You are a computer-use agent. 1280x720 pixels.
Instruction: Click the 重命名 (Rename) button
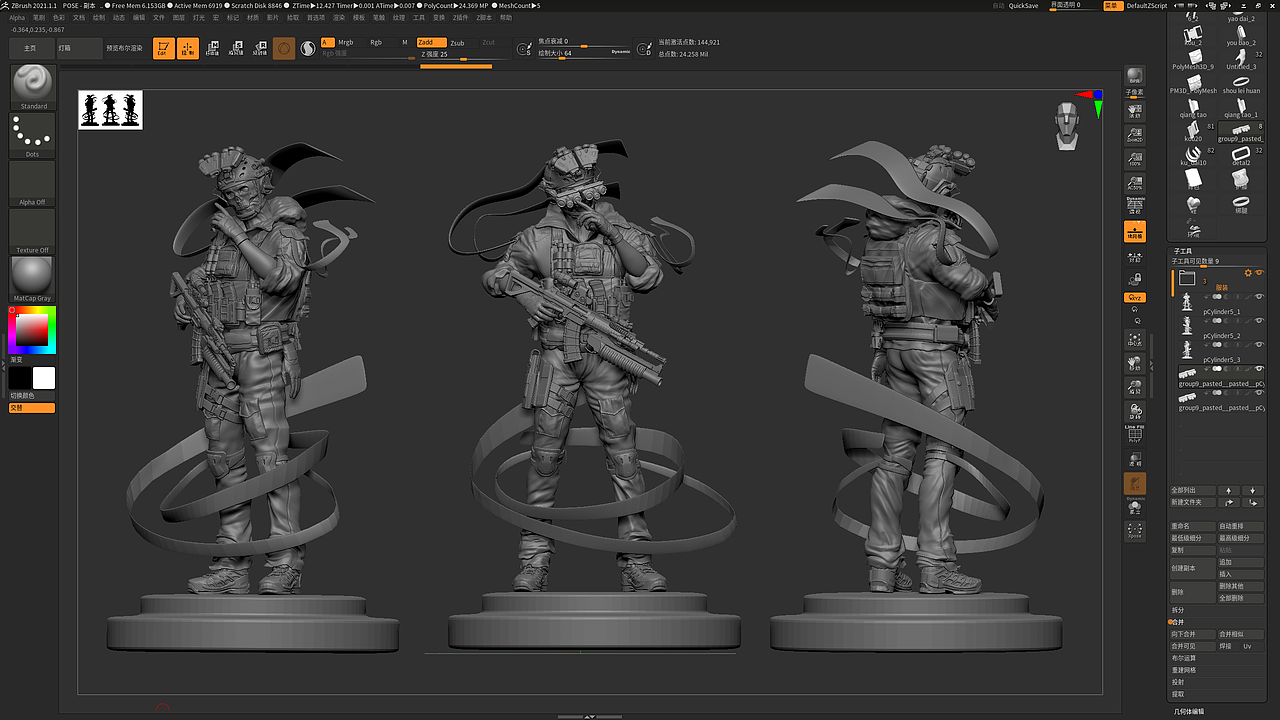1192,526
